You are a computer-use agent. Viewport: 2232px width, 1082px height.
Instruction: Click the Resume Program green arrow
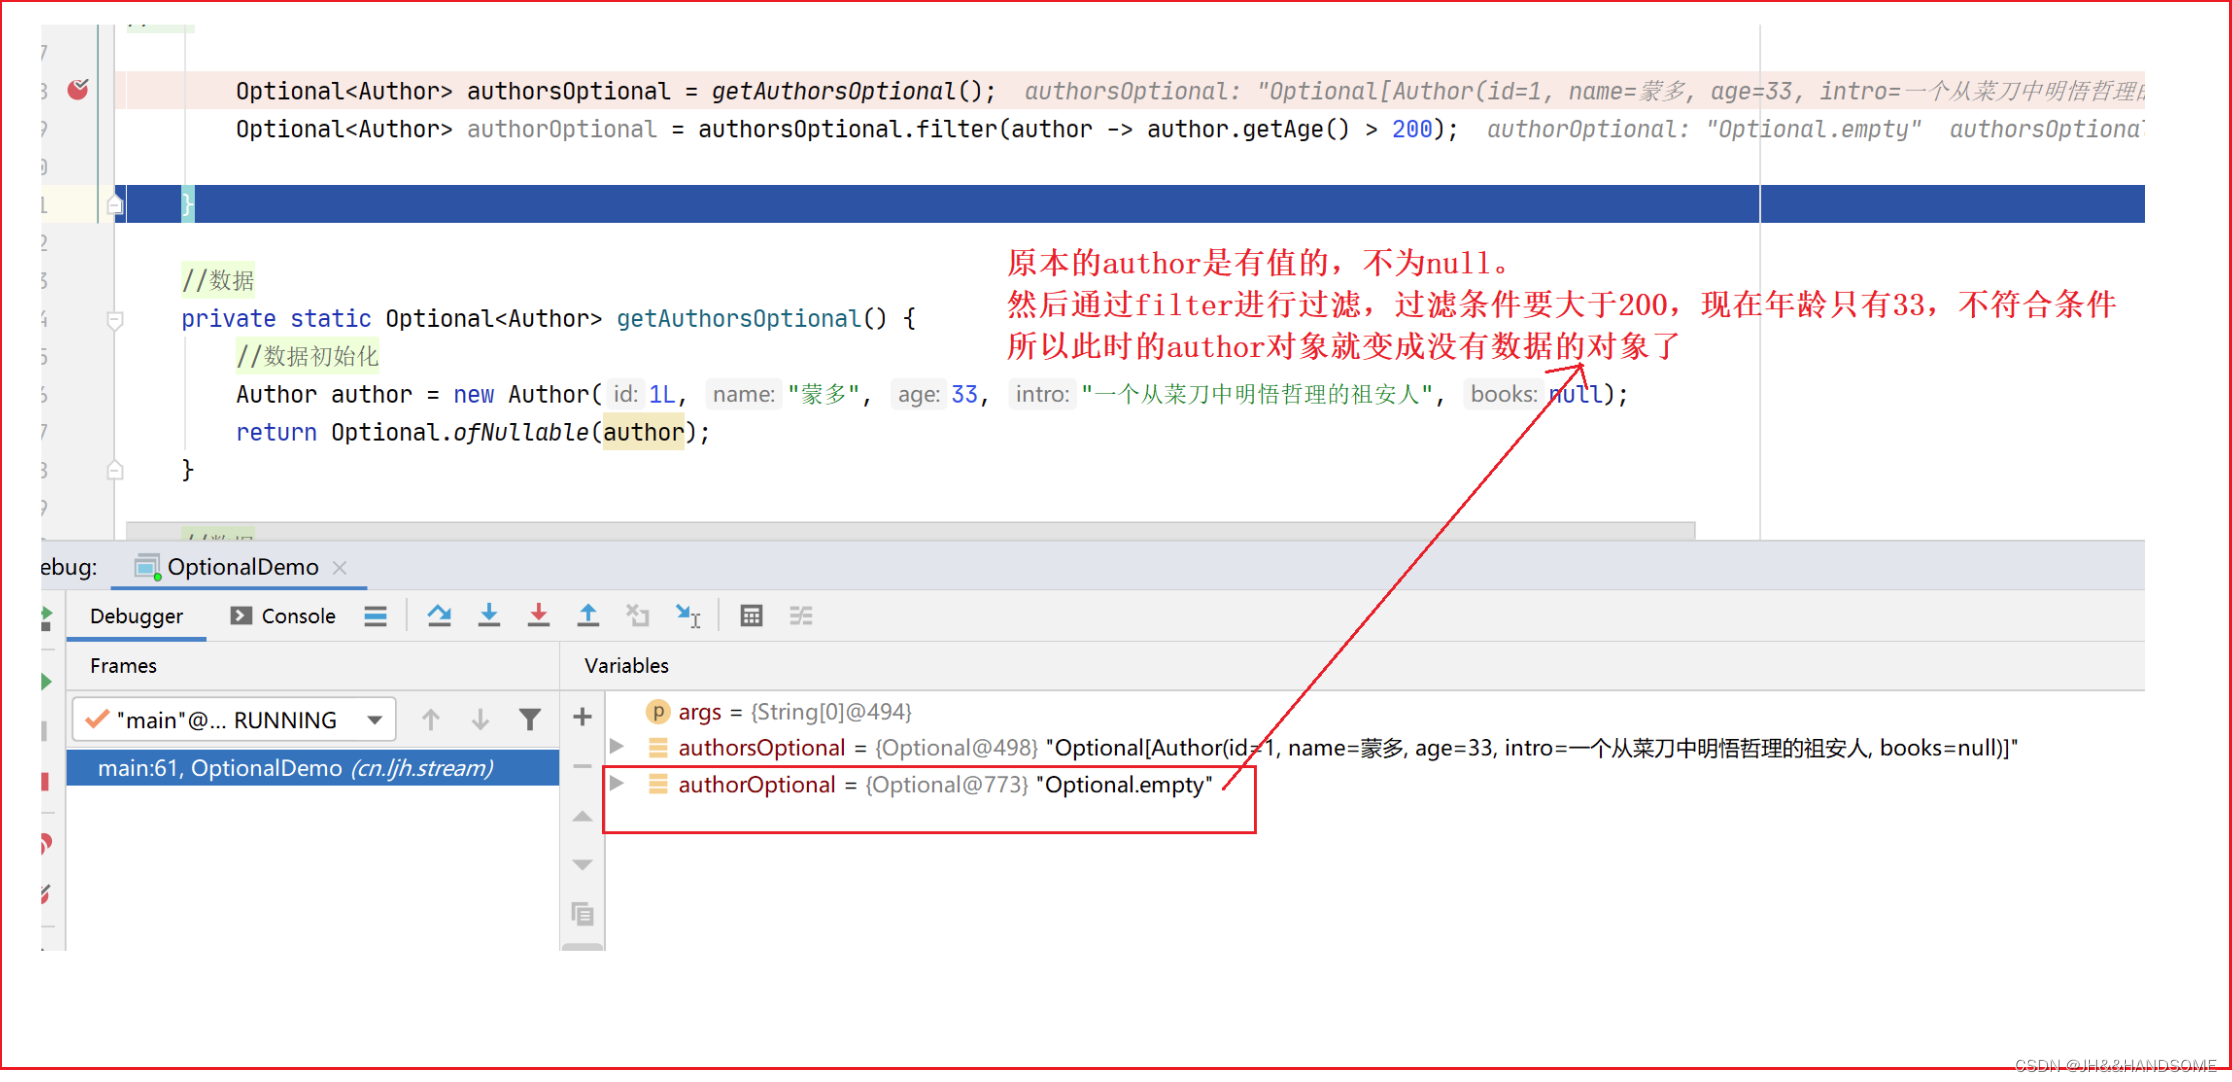(x=46, y=682)
